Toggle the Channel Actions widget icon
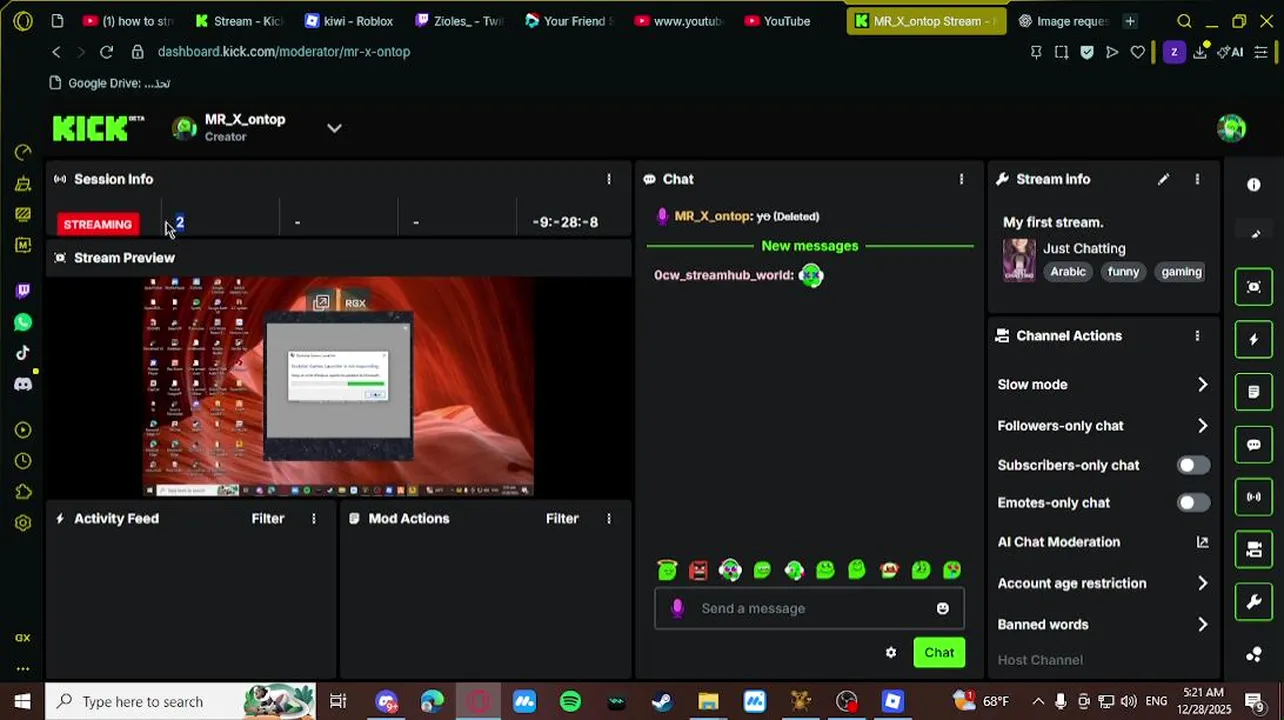The height and width of the screenshot is (720, 1284). point(1254,549)
